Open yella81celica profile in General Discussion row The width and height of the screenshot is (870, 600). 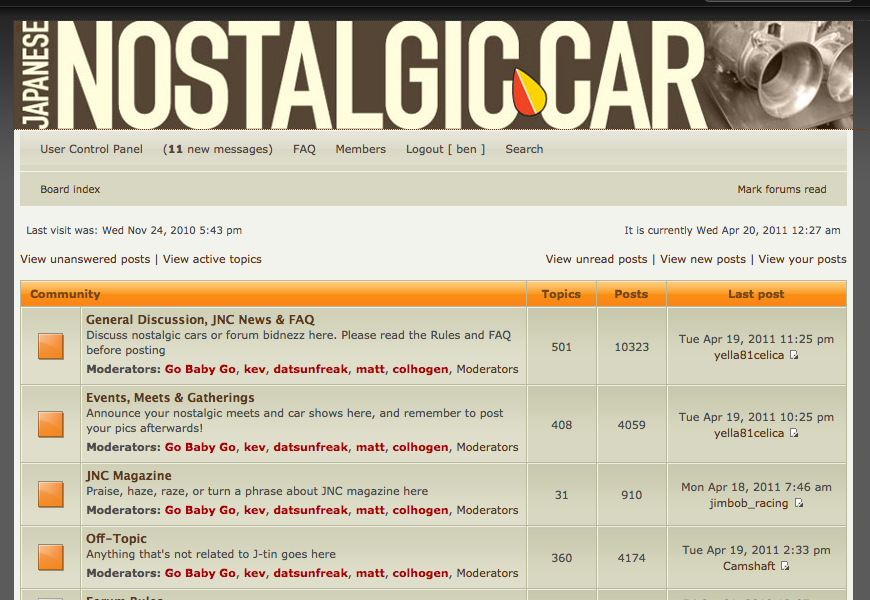pos(749,355)
